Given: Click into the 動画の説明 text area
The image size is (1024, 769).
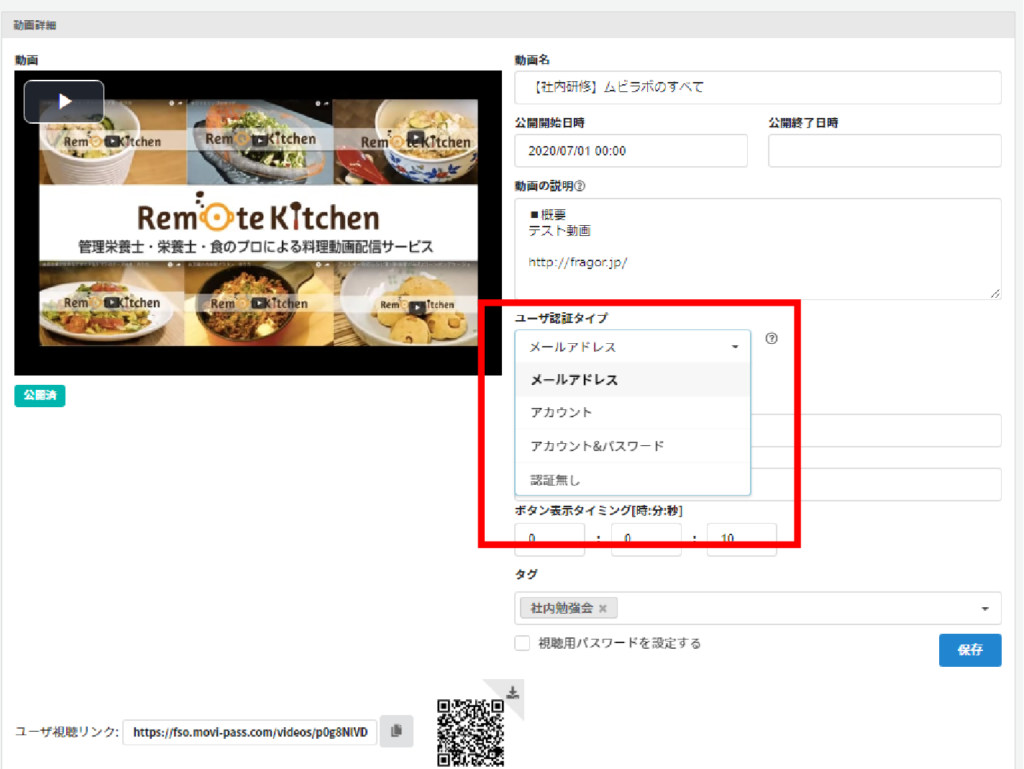Looking at the screenshot, I should click(x=757, y=248).
